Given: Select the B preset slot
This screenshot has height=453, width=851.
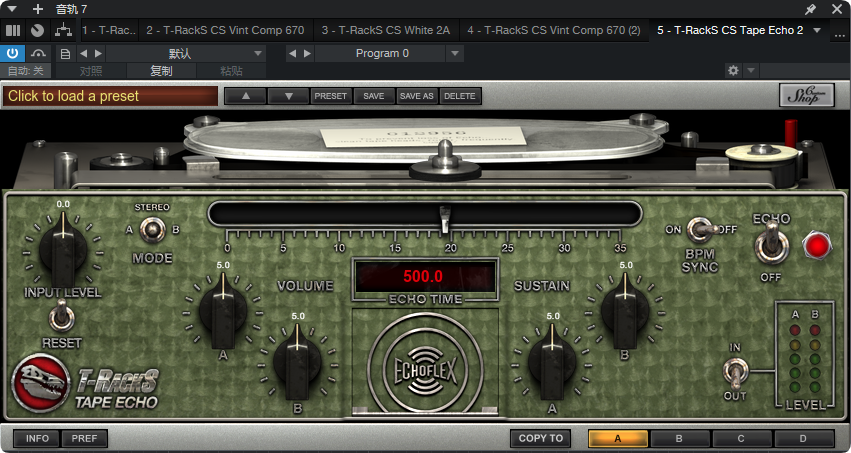Looking at the screenshot, I should (x=679, y=438).
